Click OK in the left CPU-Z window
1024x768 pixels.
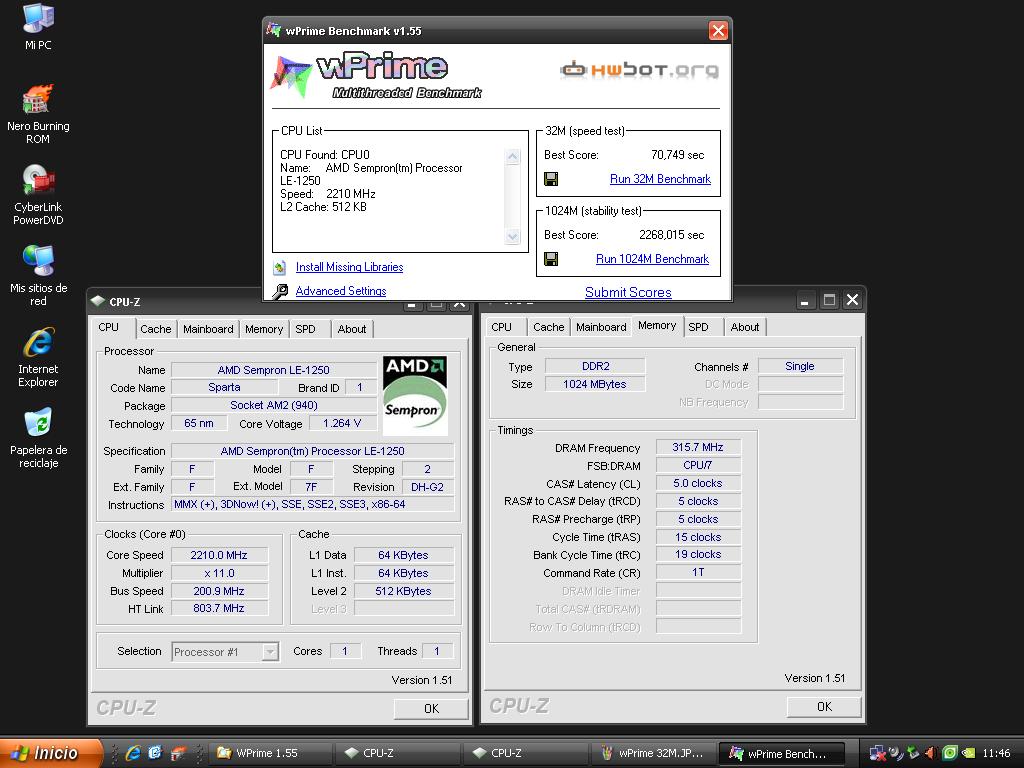[x=431, y=709]
